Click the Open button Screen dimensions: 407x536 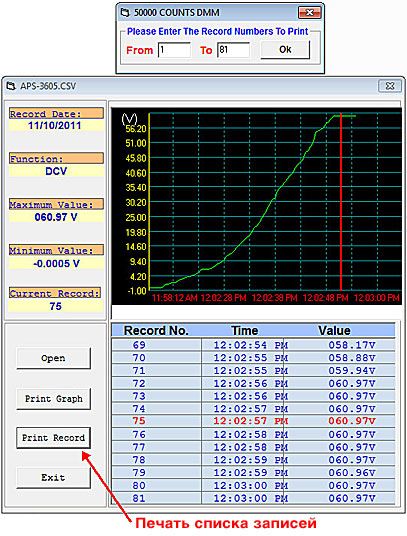click(53, 358)
